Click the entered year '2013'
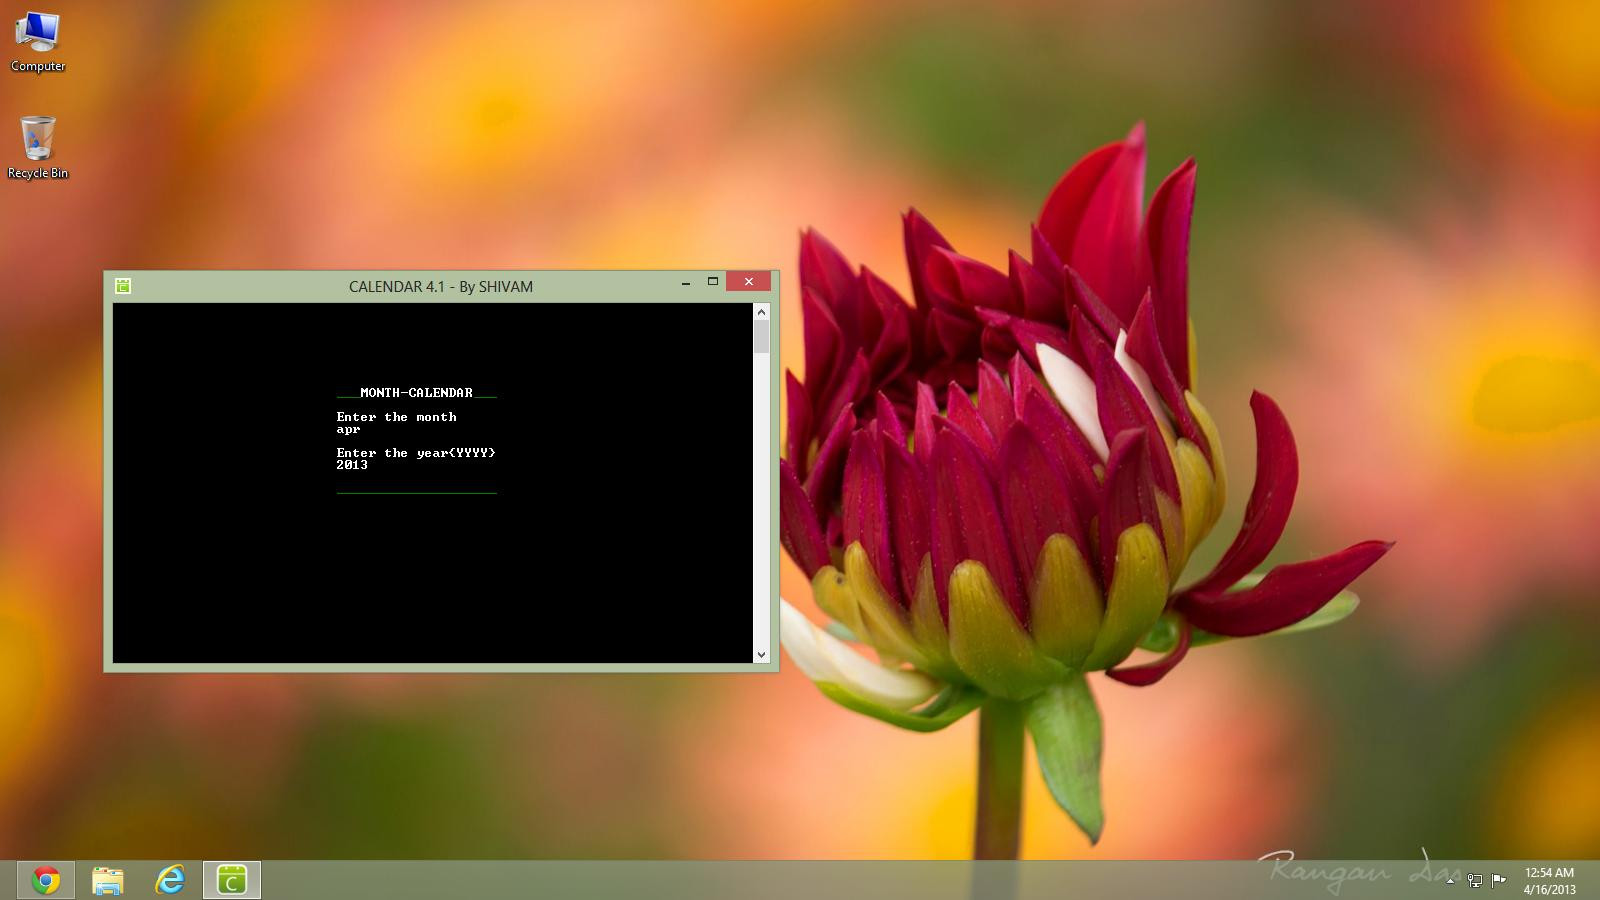 (x=352, y=465)
